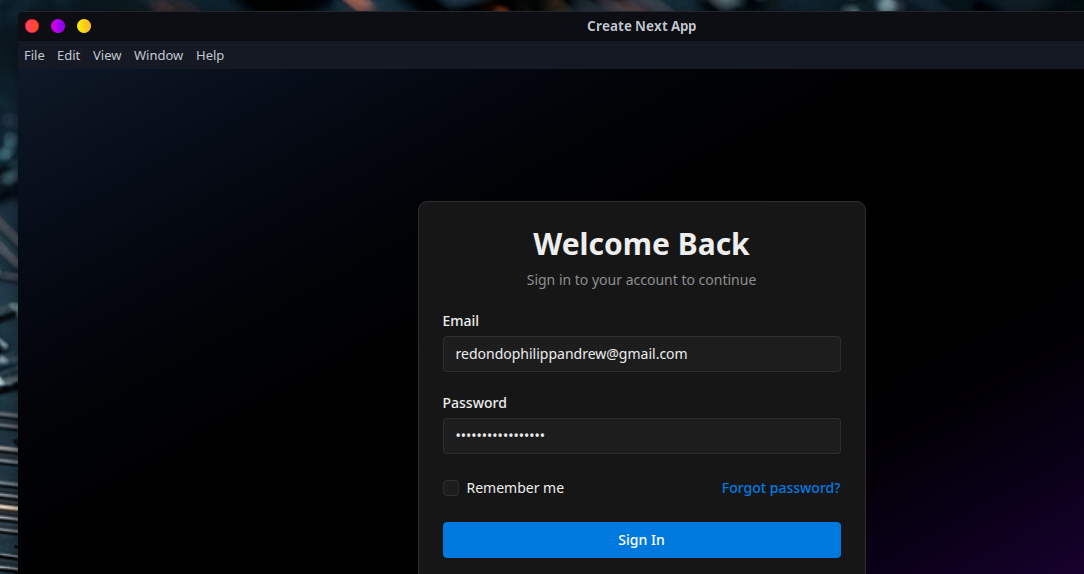Close the window with the red button
The width and height of the screenshot is (1084, 574).
(x=32, y=26)
